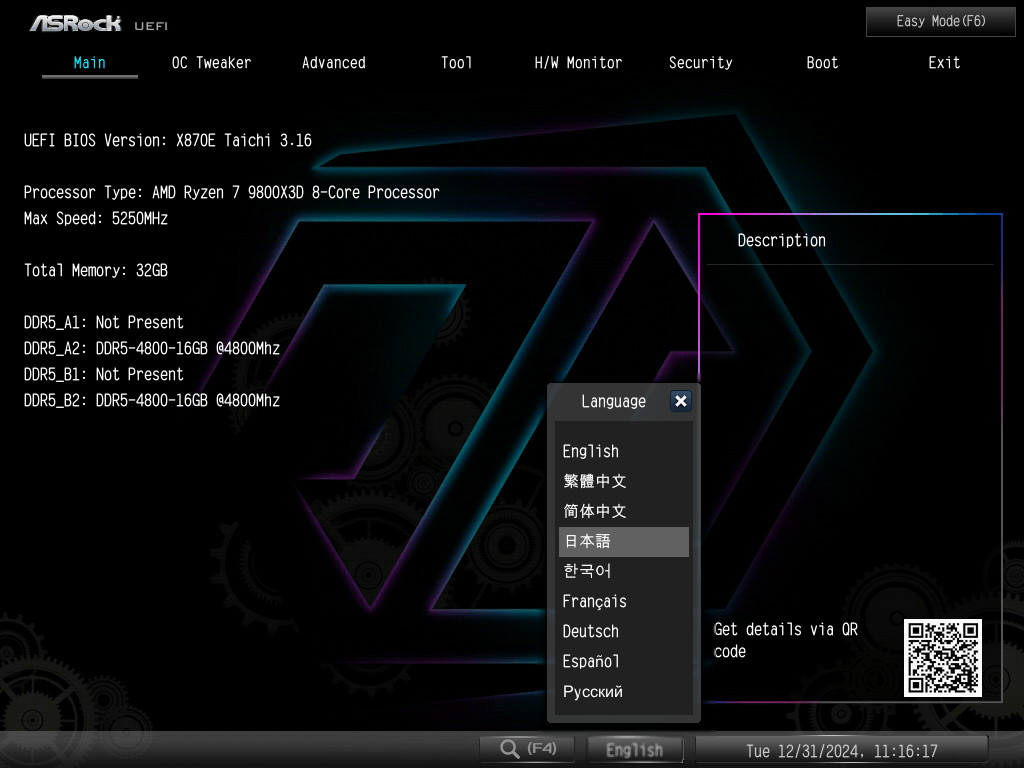This screenshot has width=1024, height=768.
Task: Open the OC Tweaker tab
Action: point(211,63)
